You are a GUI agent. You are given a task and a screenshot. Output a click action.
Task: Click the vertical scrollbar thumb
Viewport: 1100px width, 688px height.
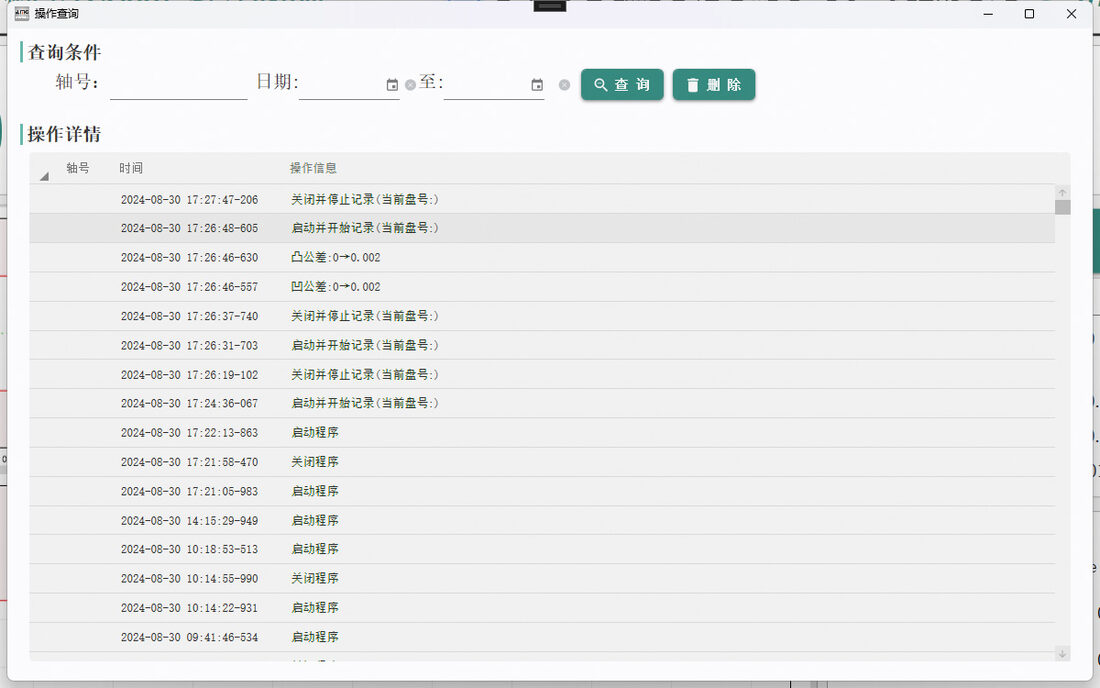[1063, 207]
